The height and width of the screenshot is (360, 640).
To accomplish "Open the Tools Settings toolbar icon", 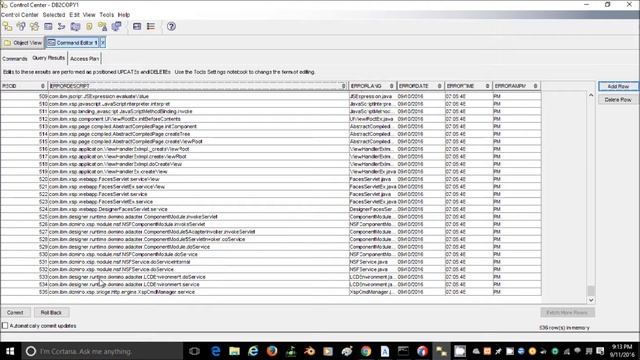I will [137, 27].
